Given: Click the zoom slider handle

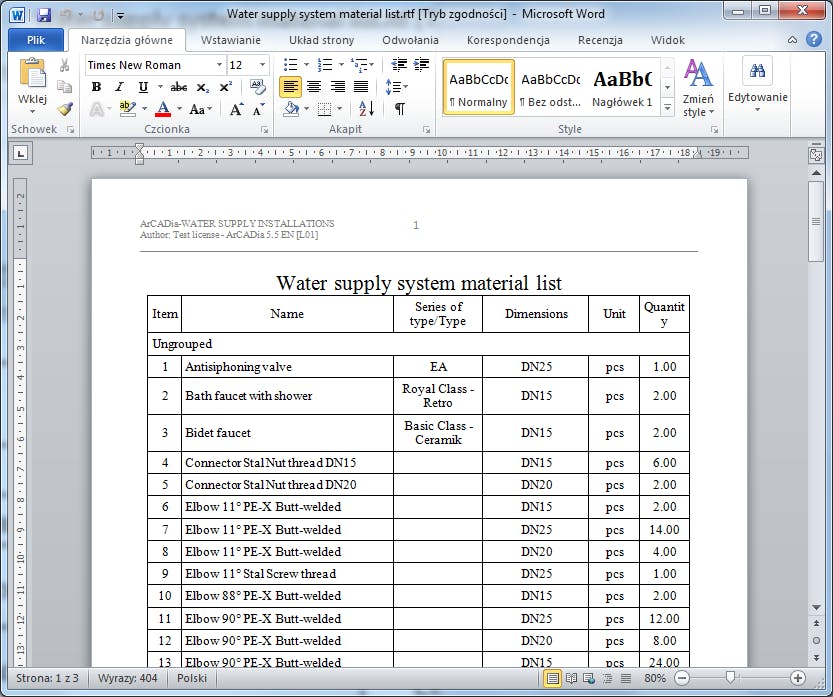Looking at the screenshot, I should (732, 678).
